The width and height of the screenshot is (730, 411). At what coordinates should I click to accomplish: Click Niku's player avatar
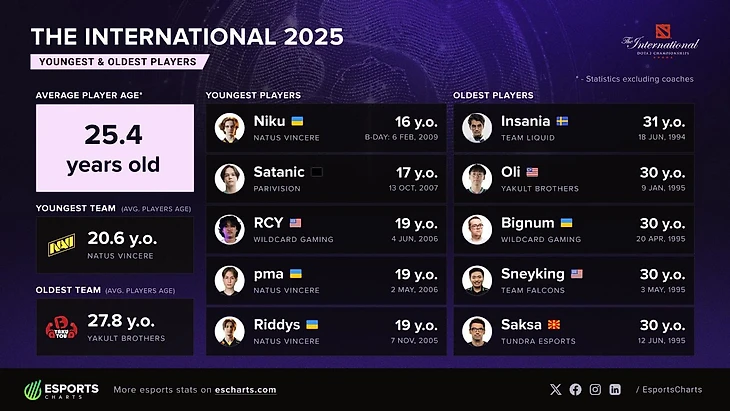click(231, 127)
